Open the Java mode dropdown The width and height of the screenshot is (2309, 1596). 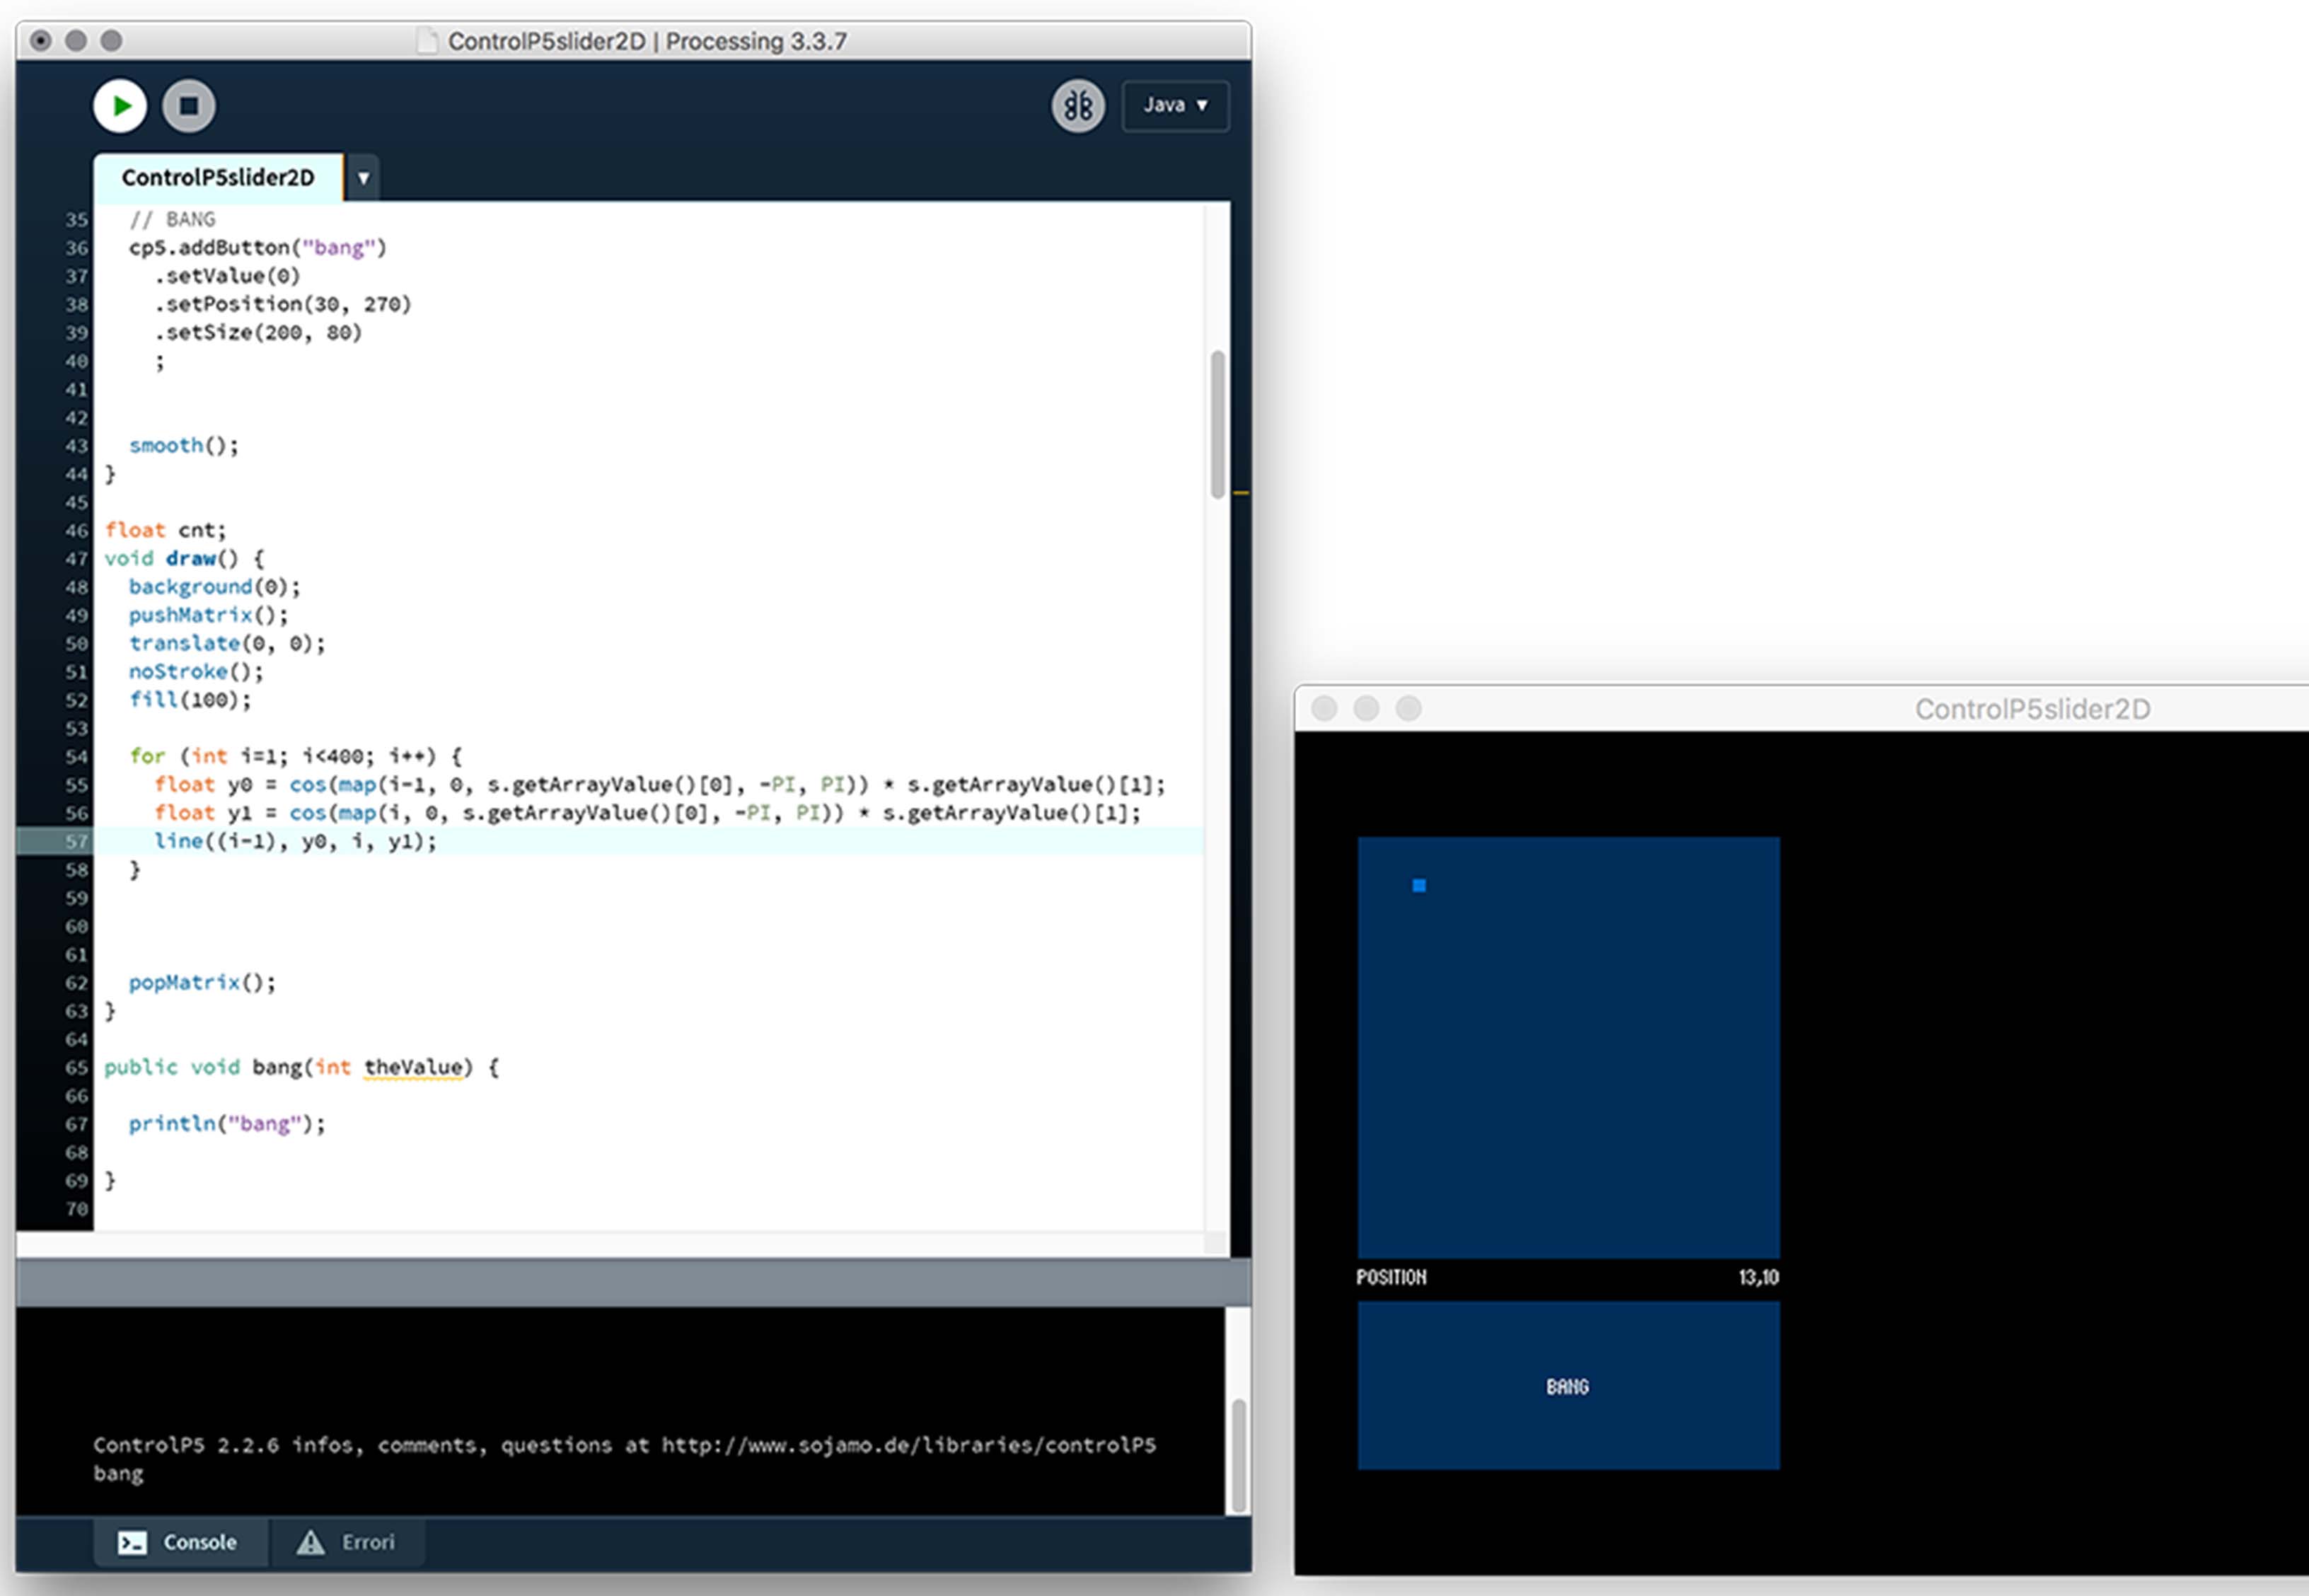(x=1175, y=105)
